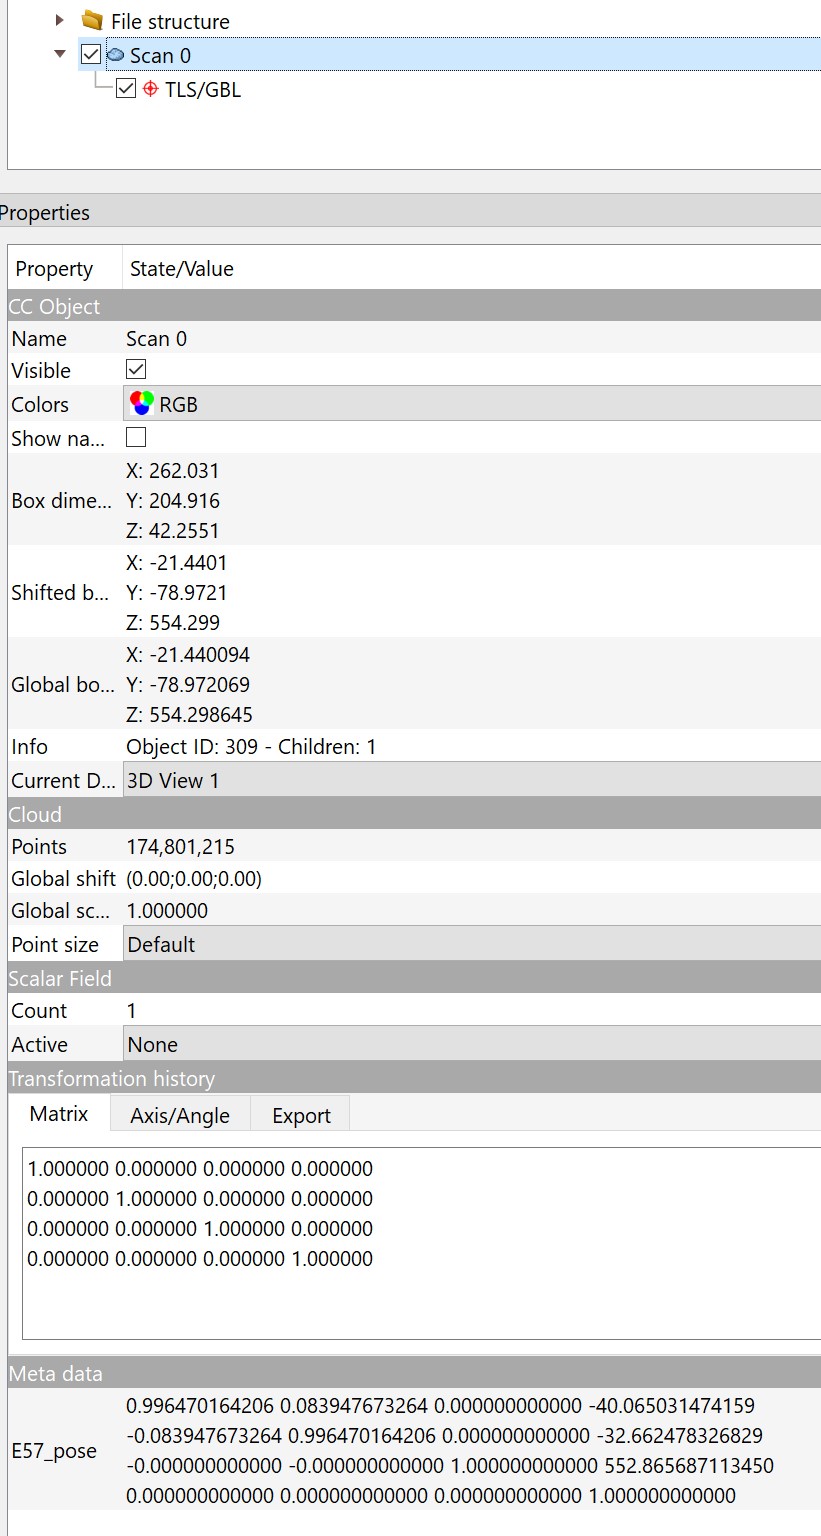821x1536 pixels.
Task: Toggle visibility checkbox for Scan 0
Action: tap(91, 55)
